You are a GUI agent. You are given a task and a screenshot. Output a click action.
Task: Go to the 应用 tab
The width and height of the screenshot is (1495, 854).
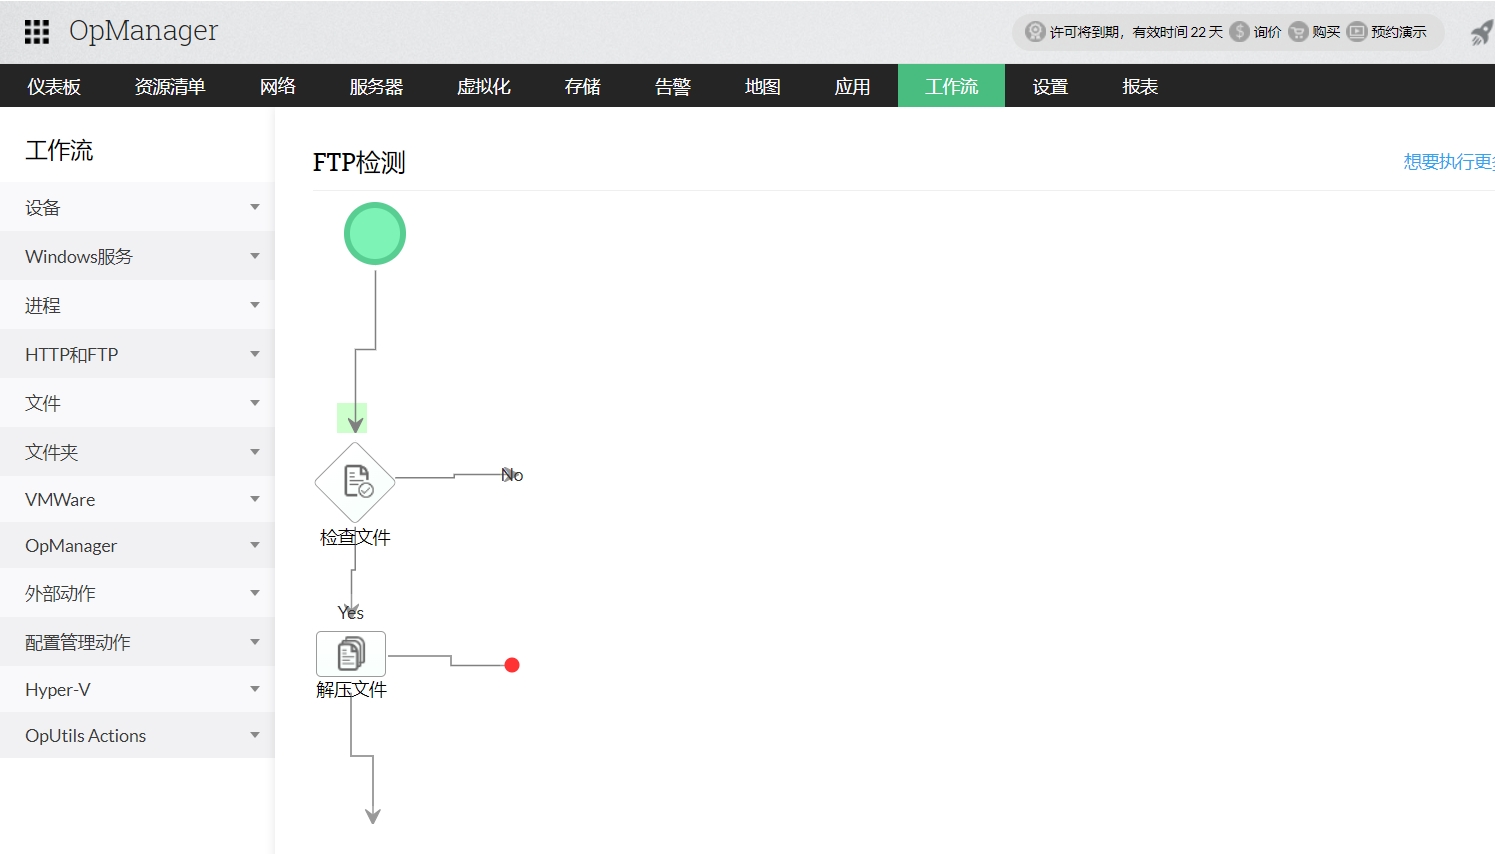coord(853,86)
